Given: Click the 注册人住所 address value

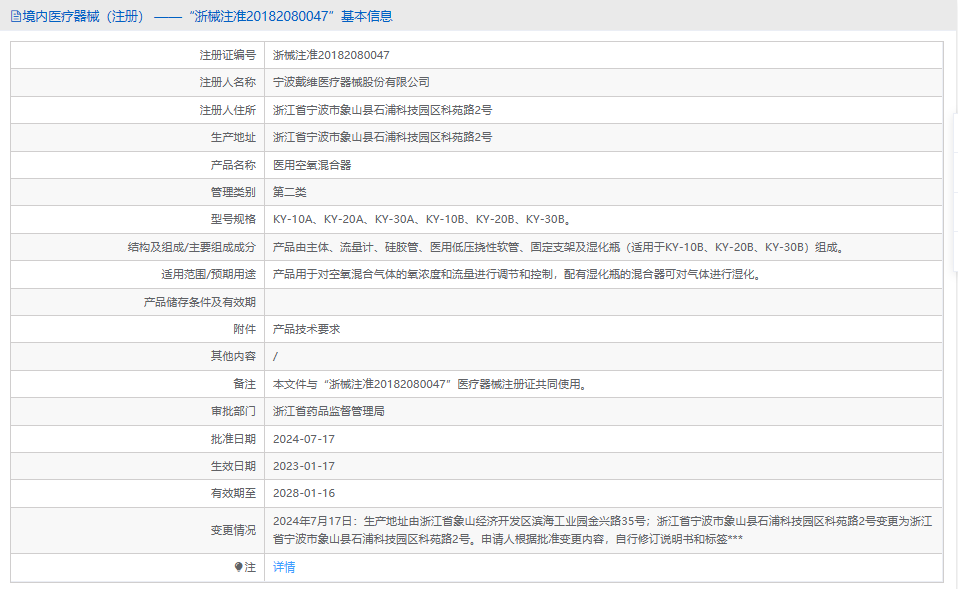Looking at the screenshot, I should (x=382, y=110).
